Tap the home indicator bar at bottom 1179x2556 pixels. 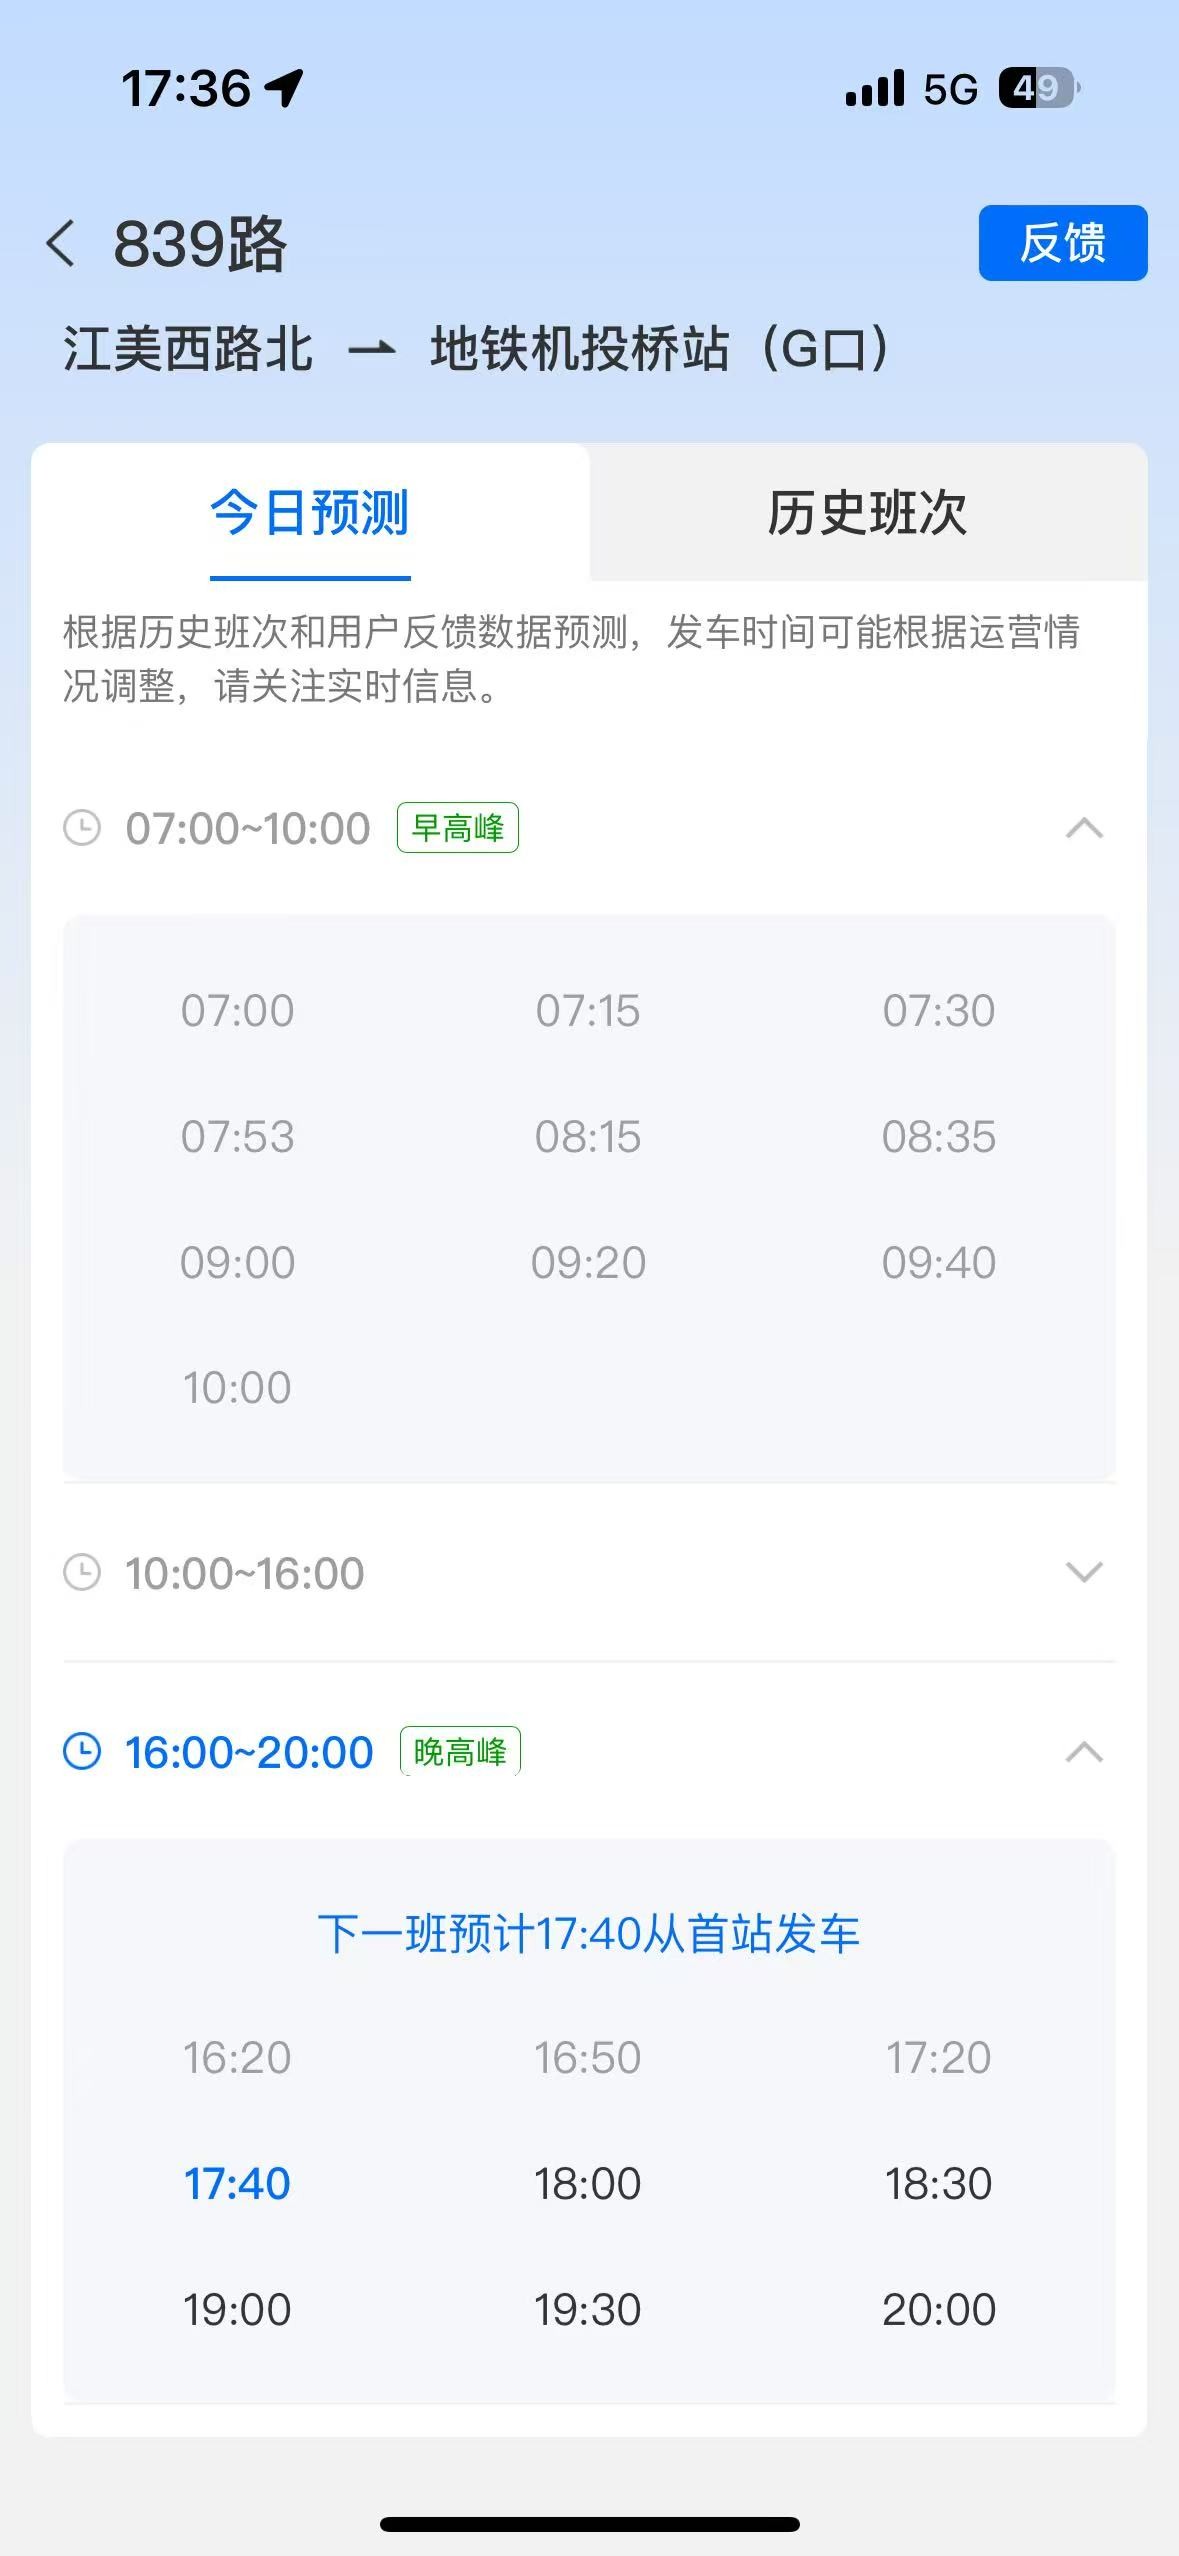(x=589, y=2524)
